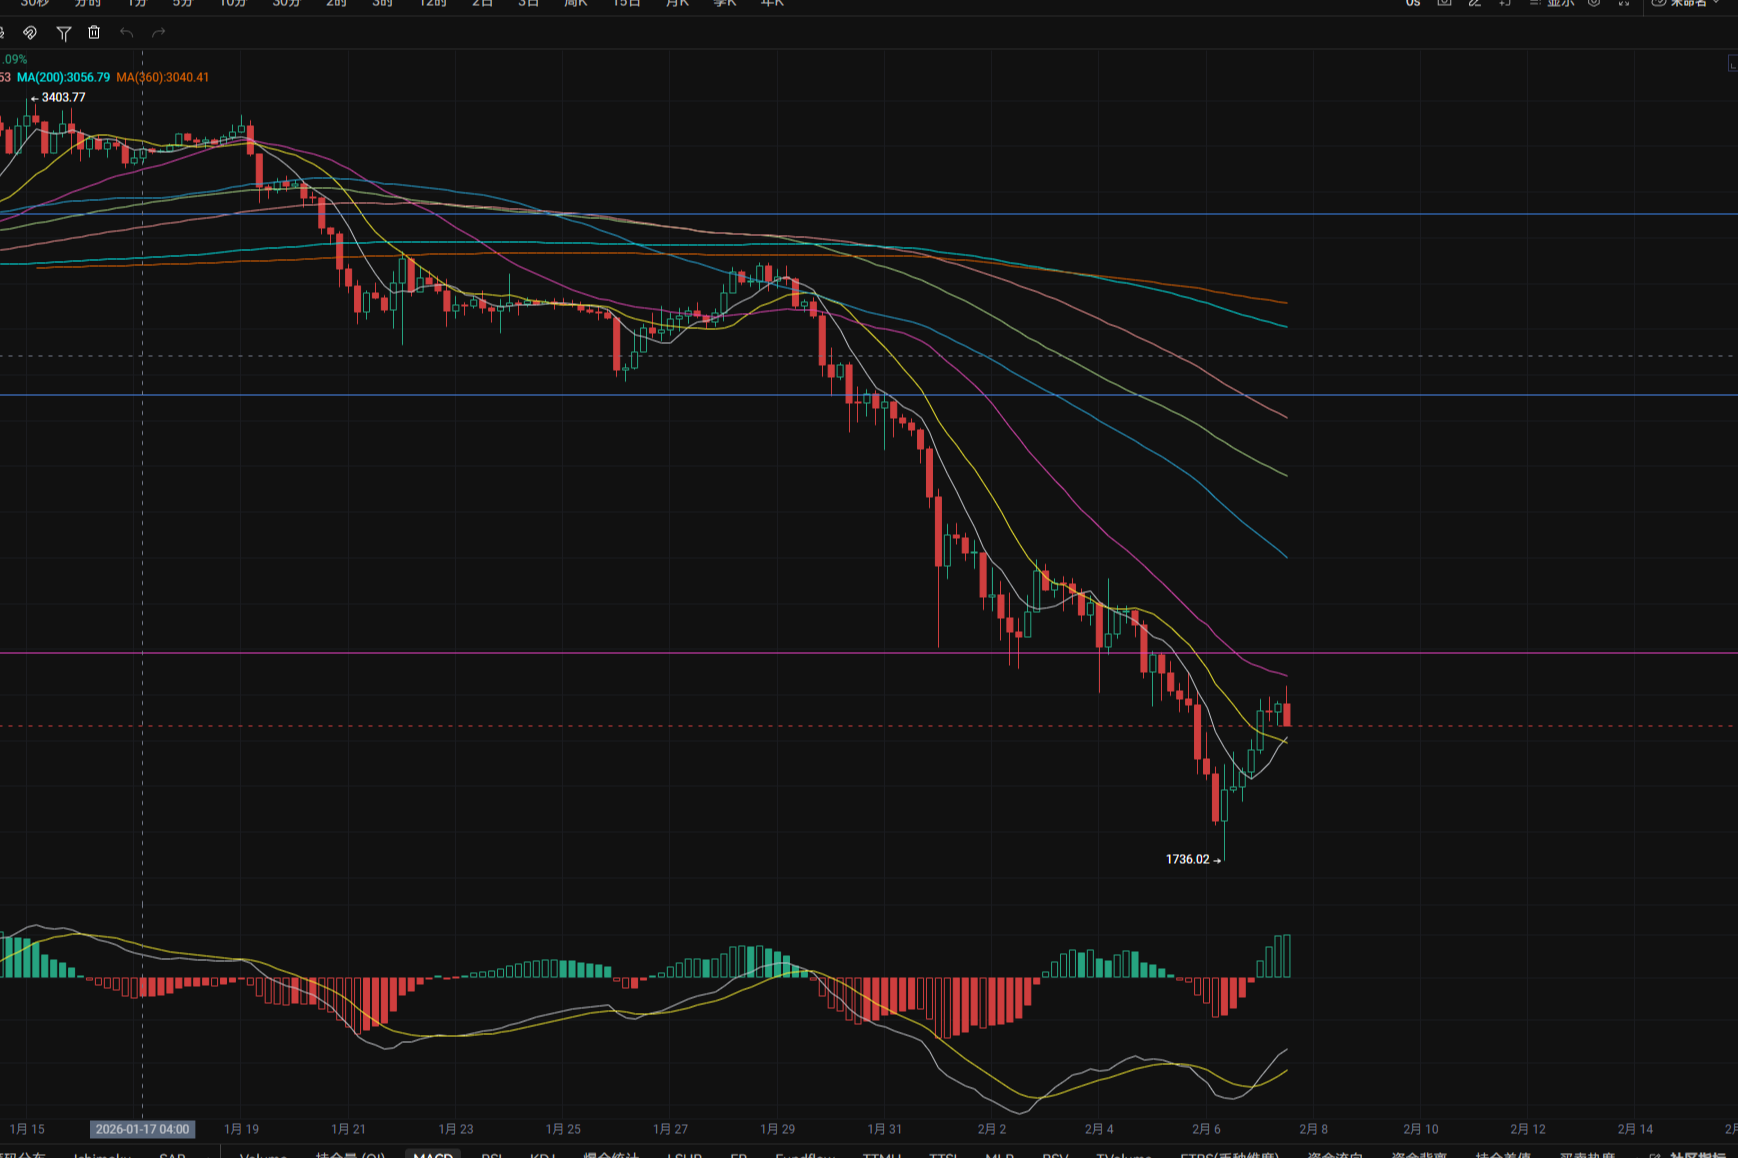Toggle the MA(360) indicator label

(162, 77)
